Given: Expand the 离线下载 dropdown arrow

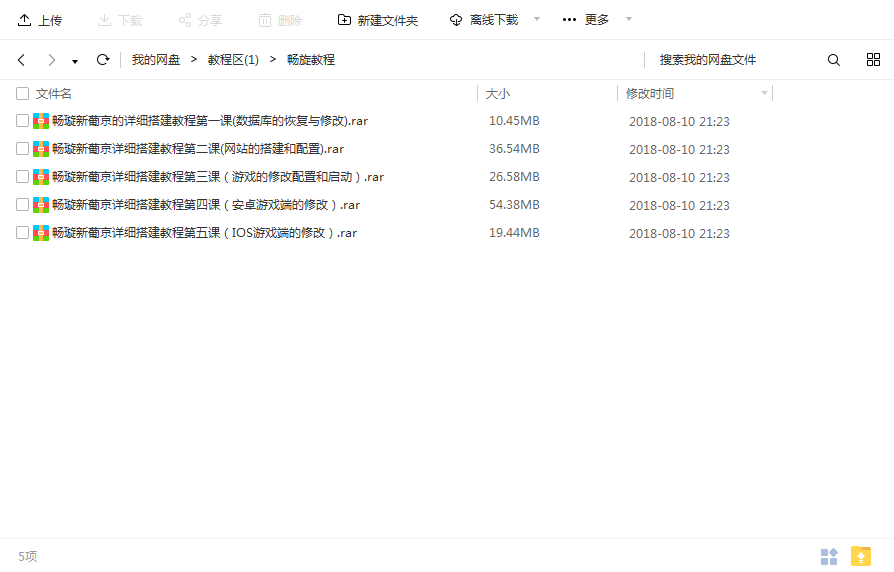Looking at the screenshot, I should (536, 20).
